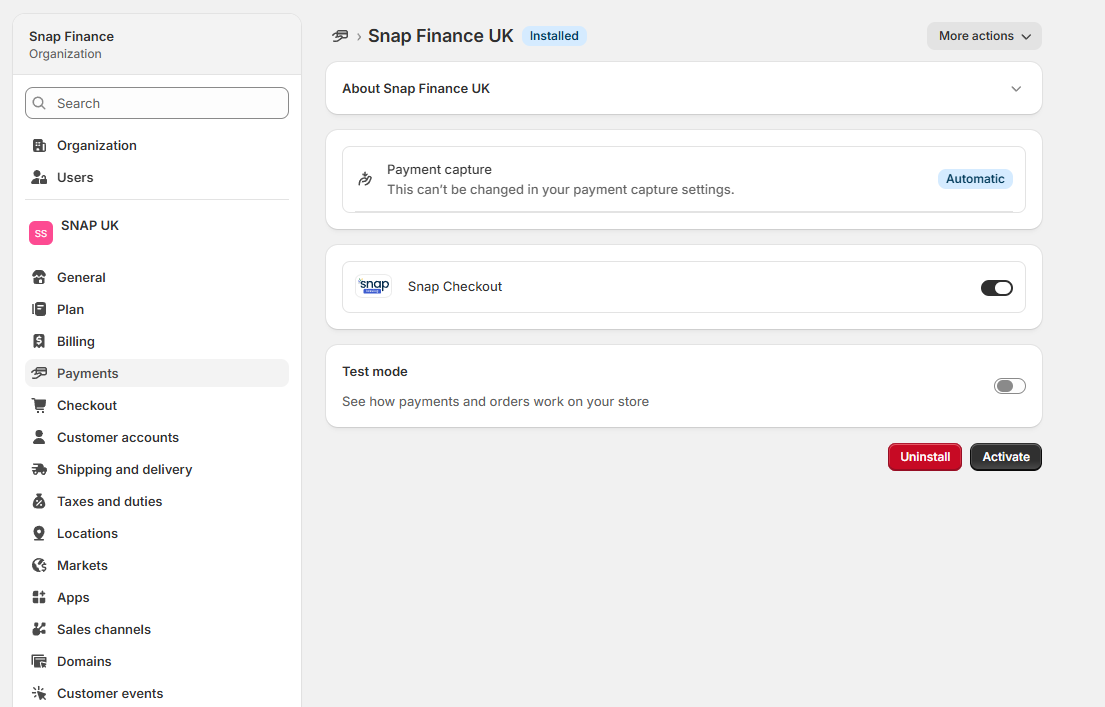The width and height of the screenshot is (1105, 707).
Task: Click the Test mode heading
Action: coord(375,371)
